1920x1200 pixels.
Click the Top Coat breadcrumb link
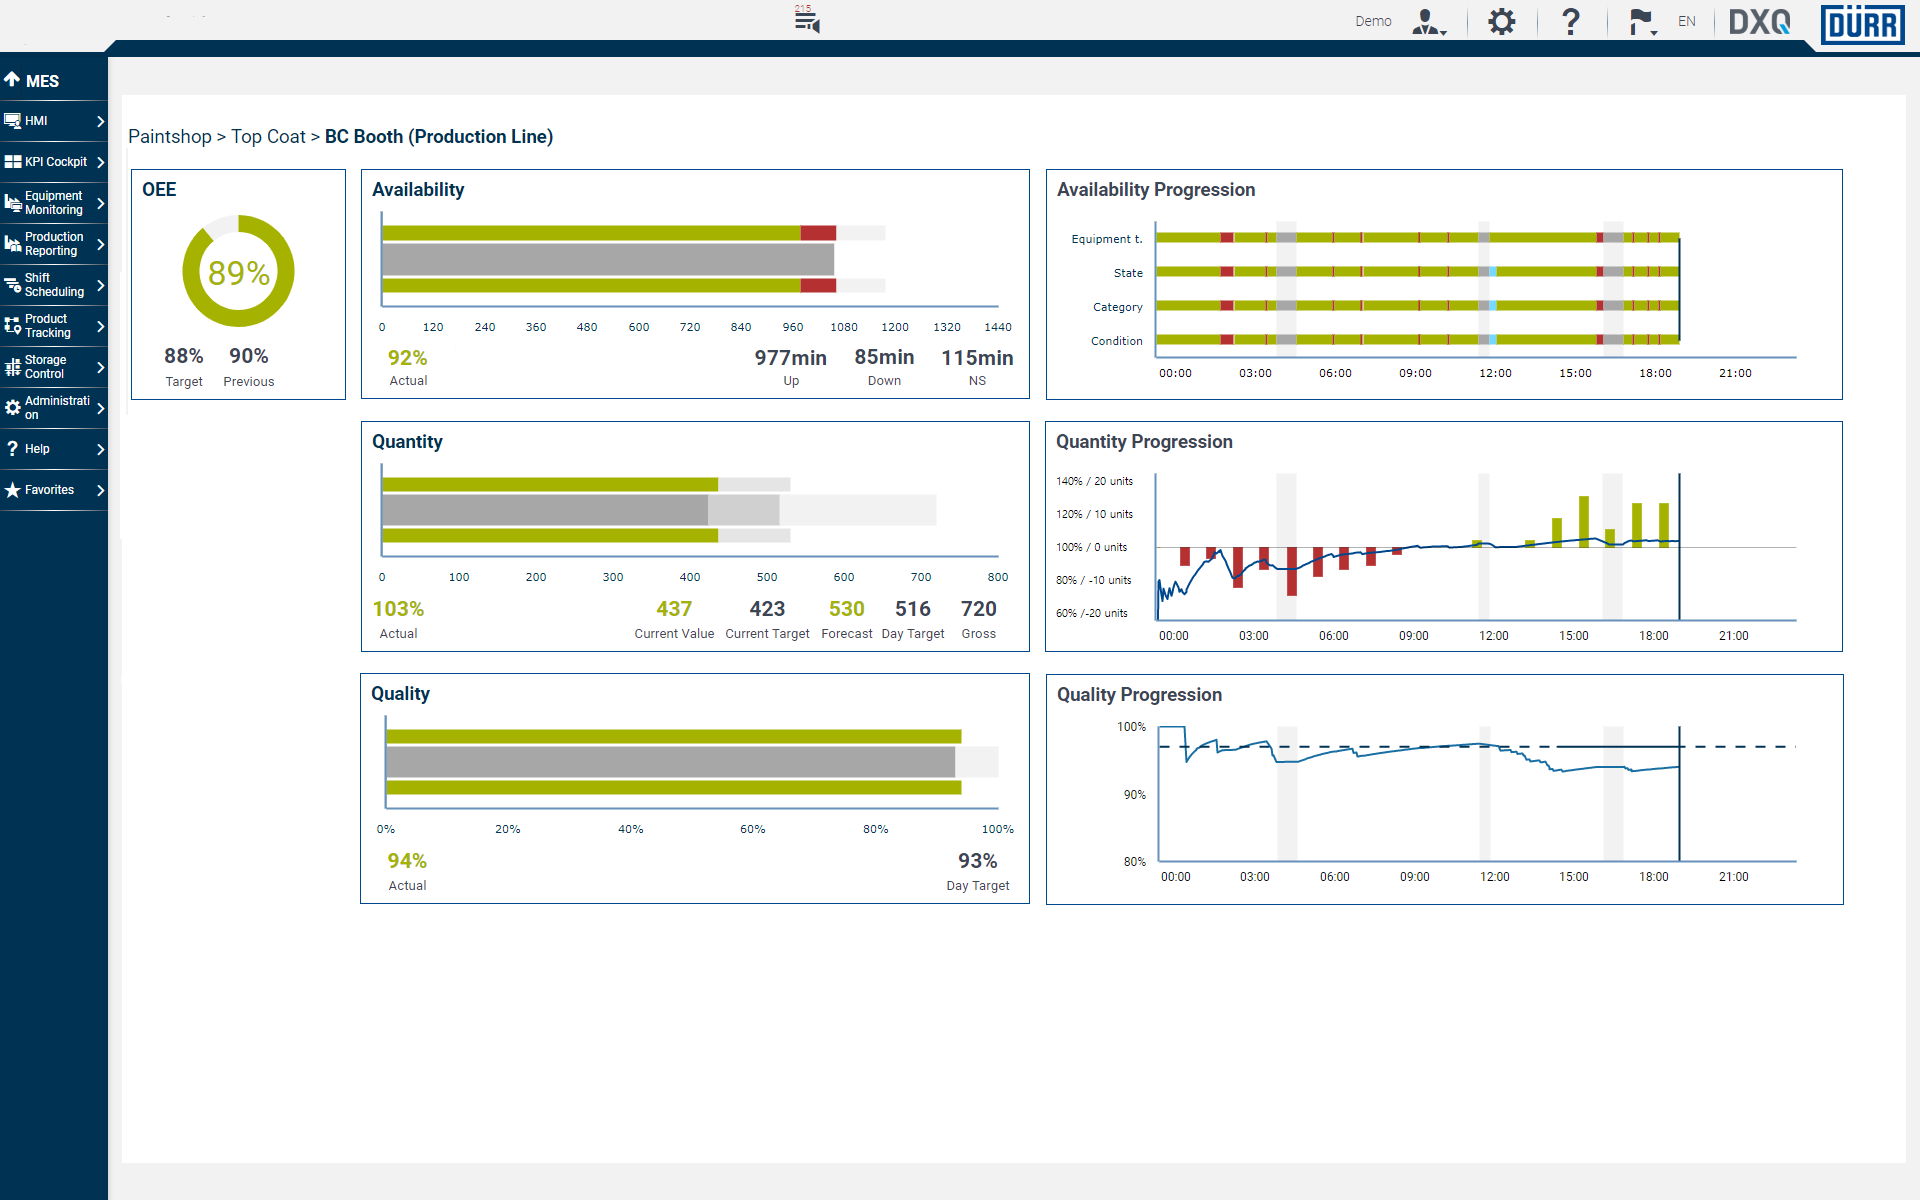click(x=268, y=137)
